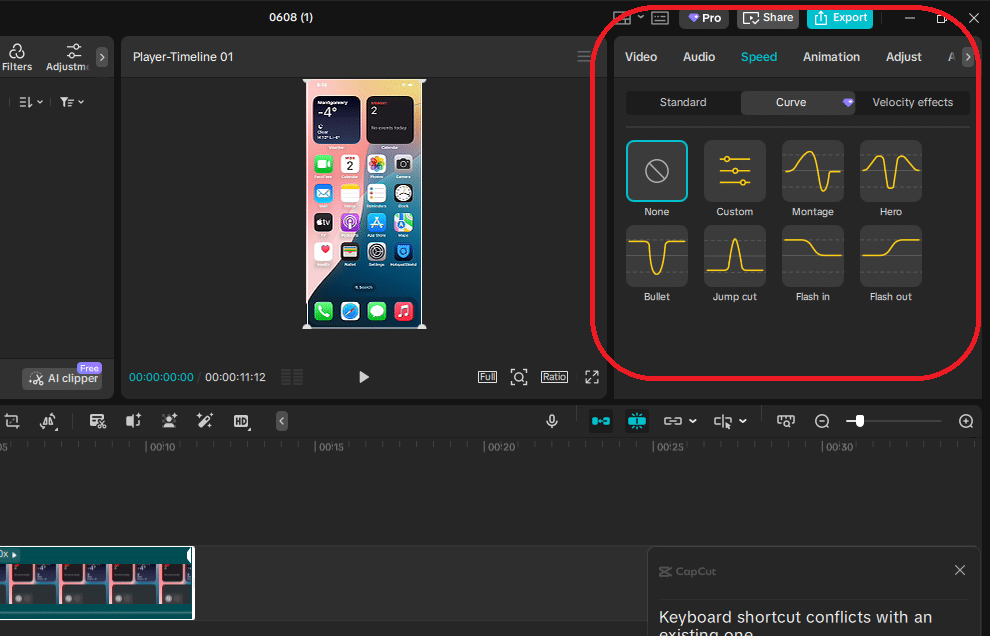This screenshot has height=636, width=990.
Task: Open the Ratio setting in player
Action: (x=554, y=377)
